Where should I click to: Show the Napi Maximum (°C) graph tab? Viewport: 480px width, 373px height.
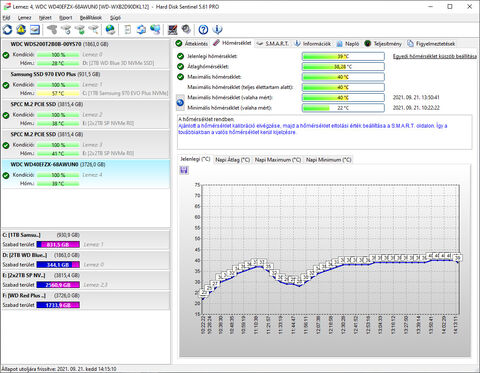(278, 160)
